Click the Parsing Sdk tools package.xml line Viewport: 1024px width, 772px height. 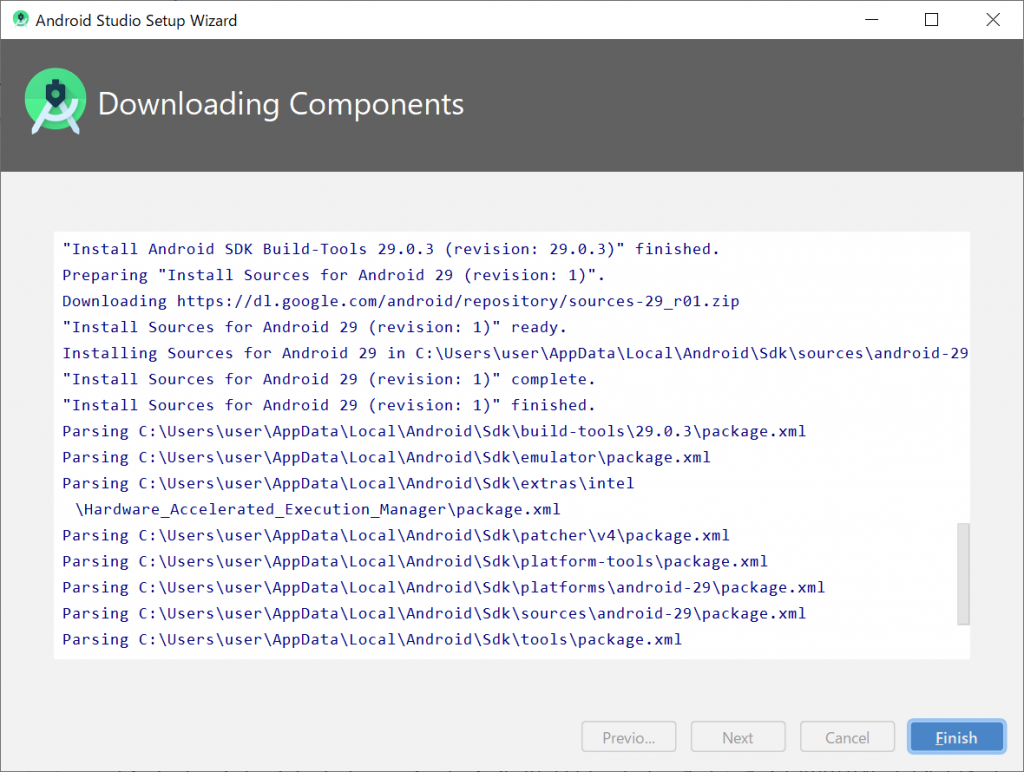pyautogui.click(x=372, y=639)
